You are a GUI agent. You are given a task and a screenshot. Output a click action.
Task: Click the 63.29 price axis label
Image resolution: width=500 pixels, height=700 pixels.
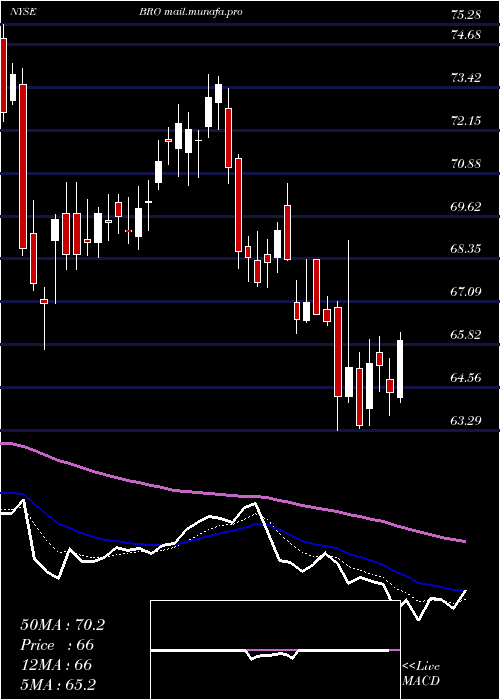point(466,420)
